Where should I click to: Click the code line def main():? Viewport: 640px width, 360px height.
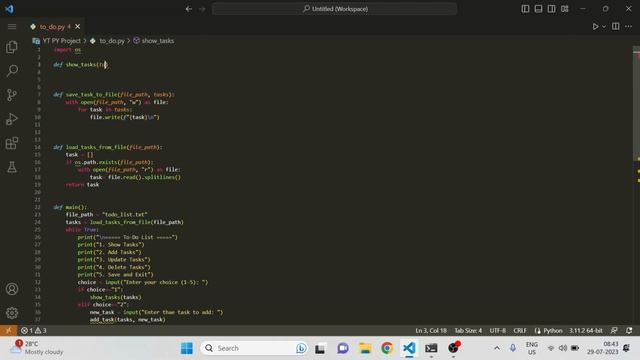[70, 207]
